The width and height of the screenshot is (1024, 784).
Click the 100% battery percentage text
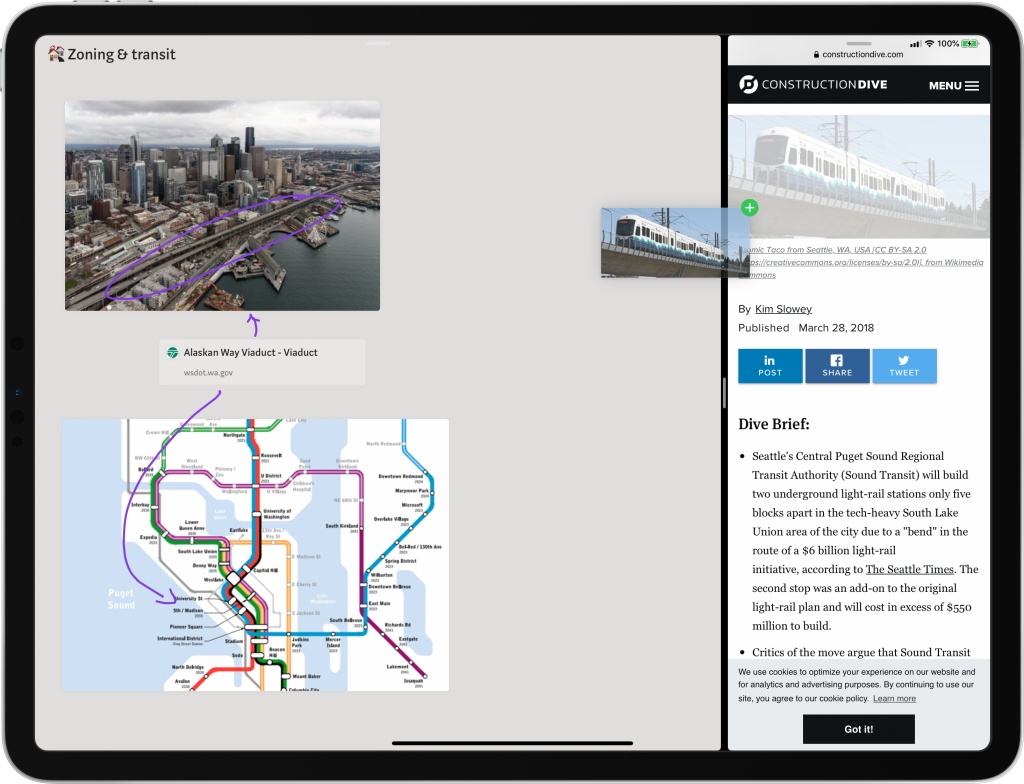tap(948, 44)
